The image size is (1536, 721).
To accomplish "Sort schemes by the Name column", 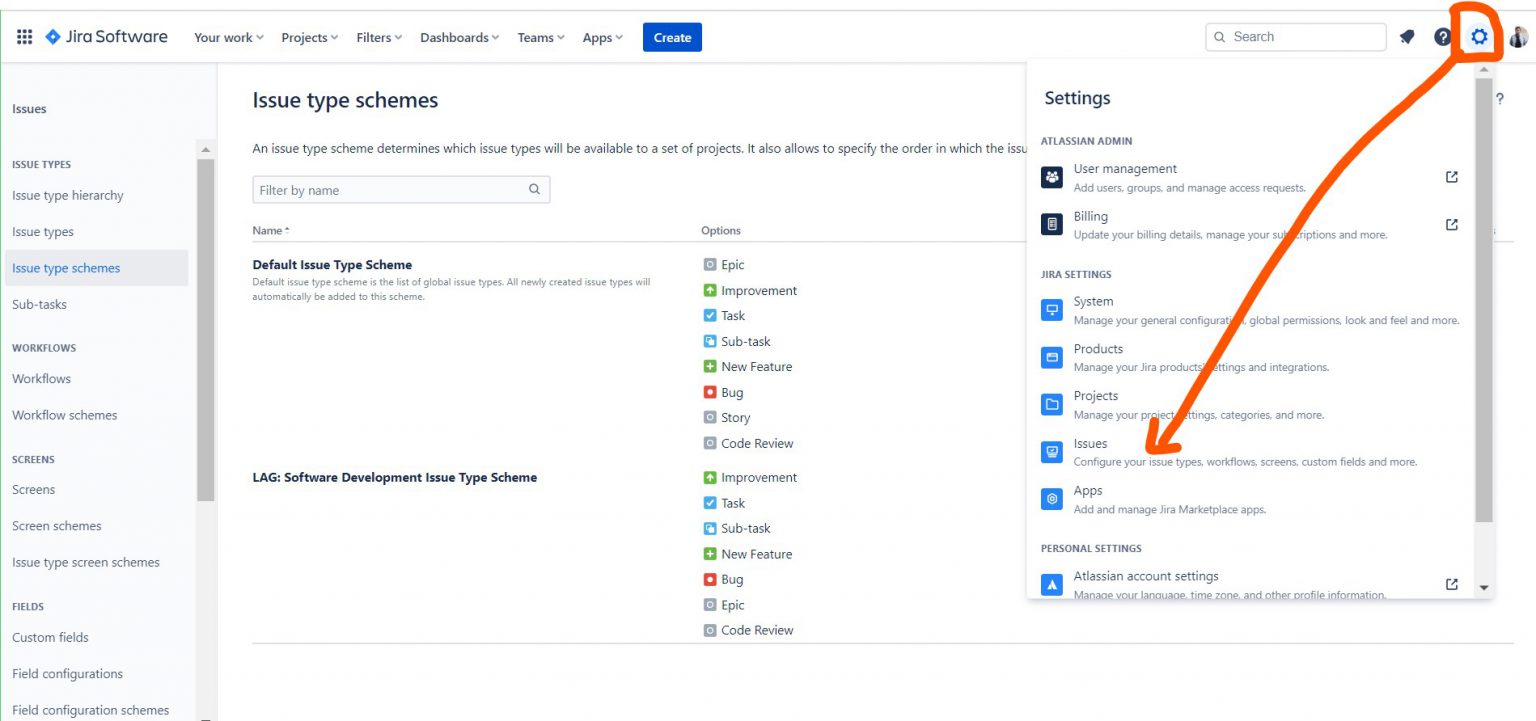I will [x=270, y=230].
